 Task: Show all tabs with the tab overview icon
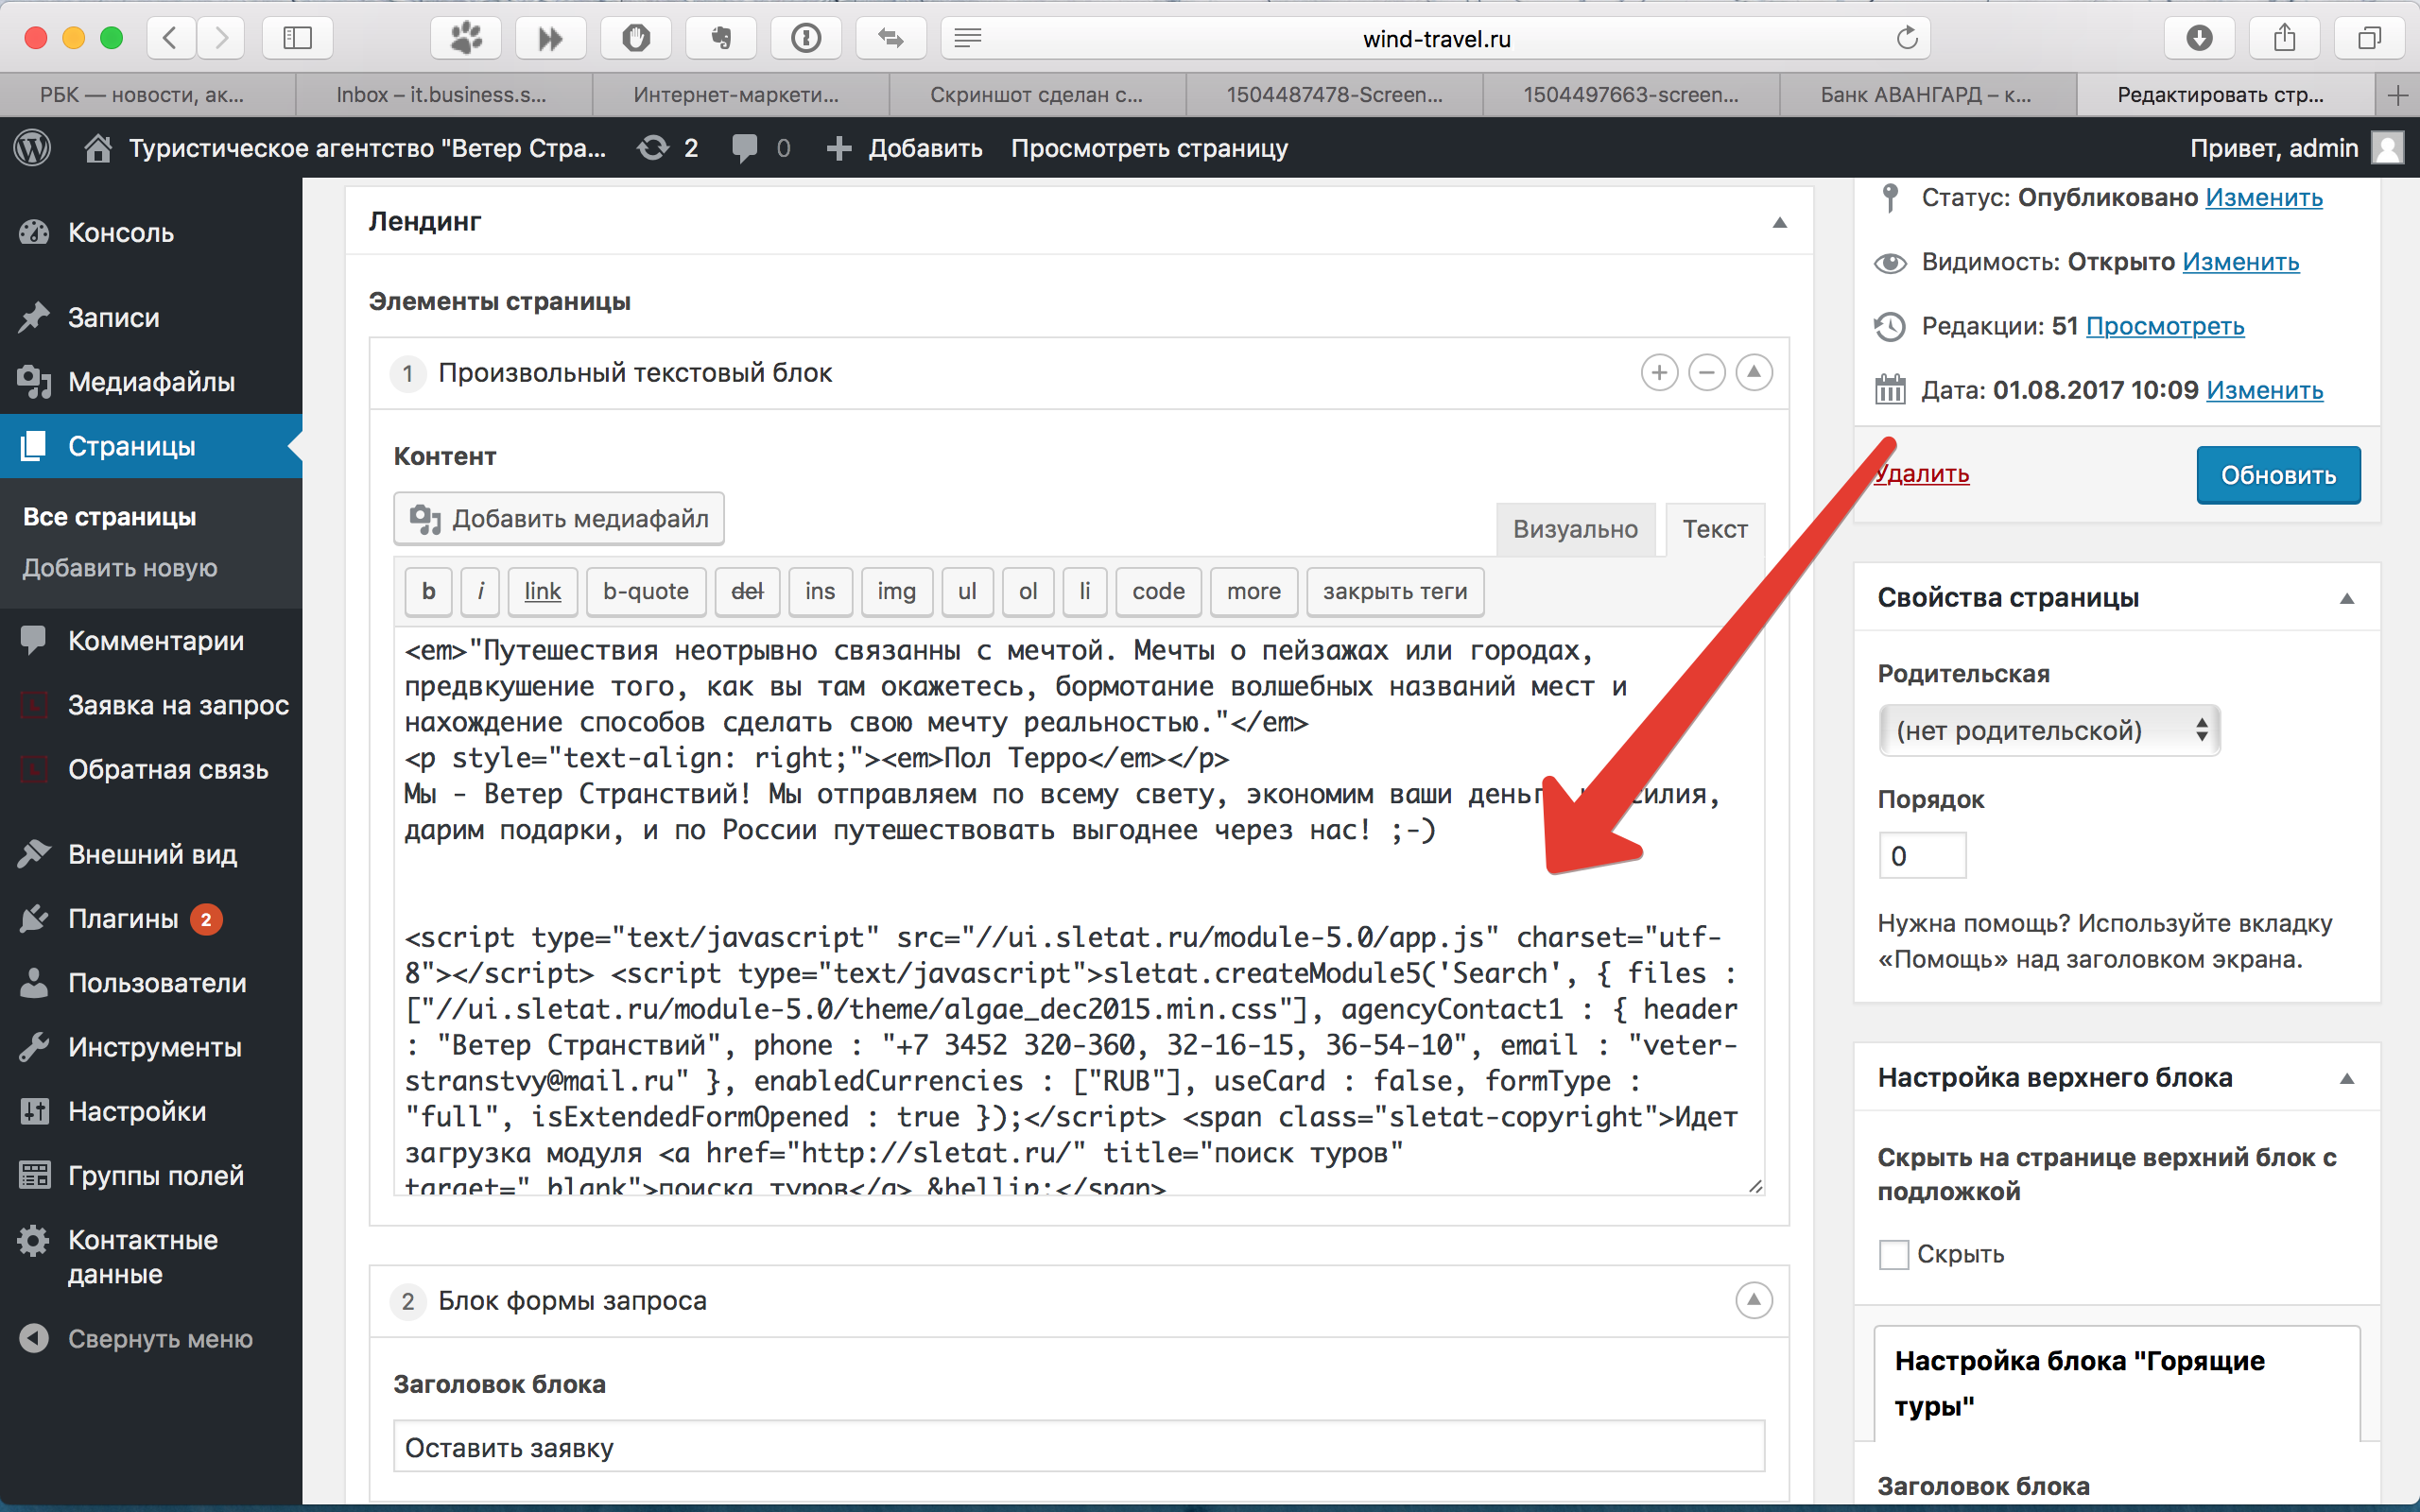pos(2369,38)
